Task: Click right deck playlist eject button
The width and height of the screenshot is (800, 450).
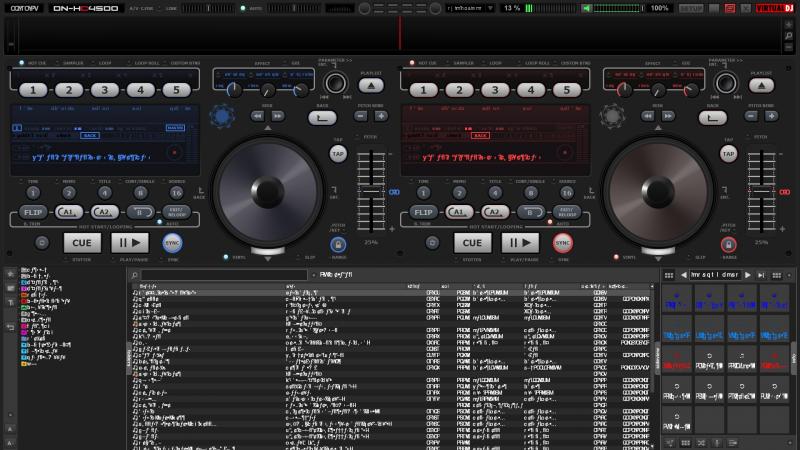Action: point(761,86)
